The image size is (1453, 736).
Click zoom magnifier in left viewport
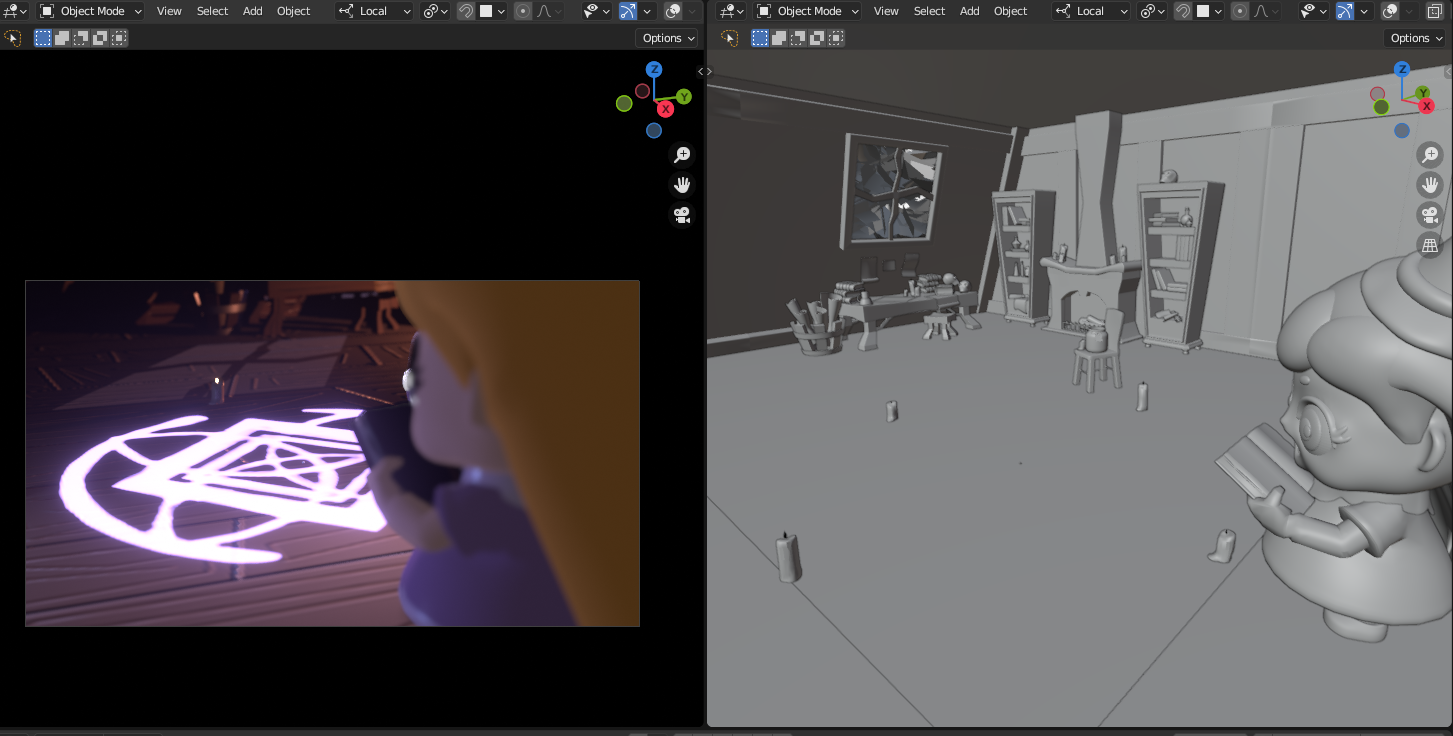click(683, 154)
